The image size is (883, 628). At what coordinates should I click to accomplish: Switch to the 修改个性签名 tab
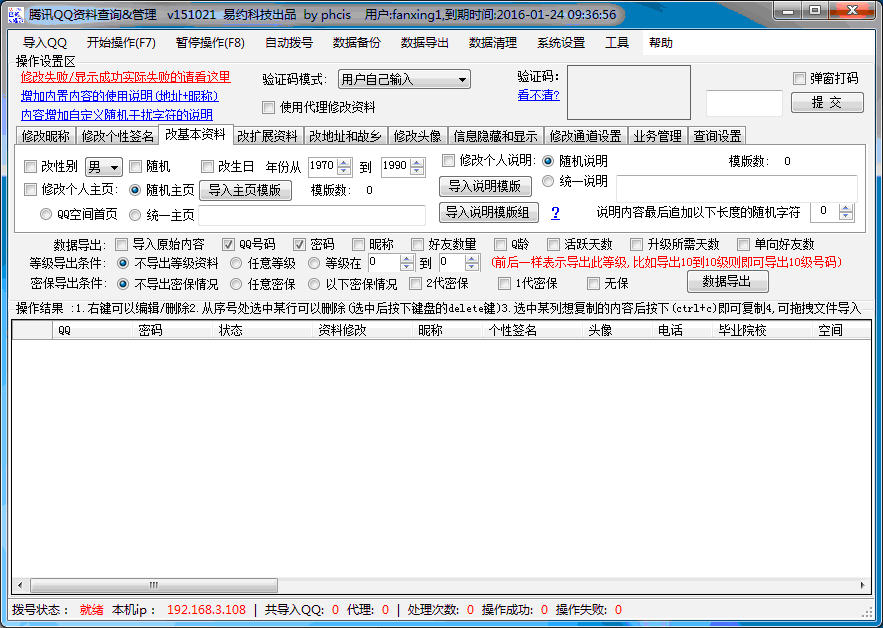pyautogui.click(x=117, y=136)
